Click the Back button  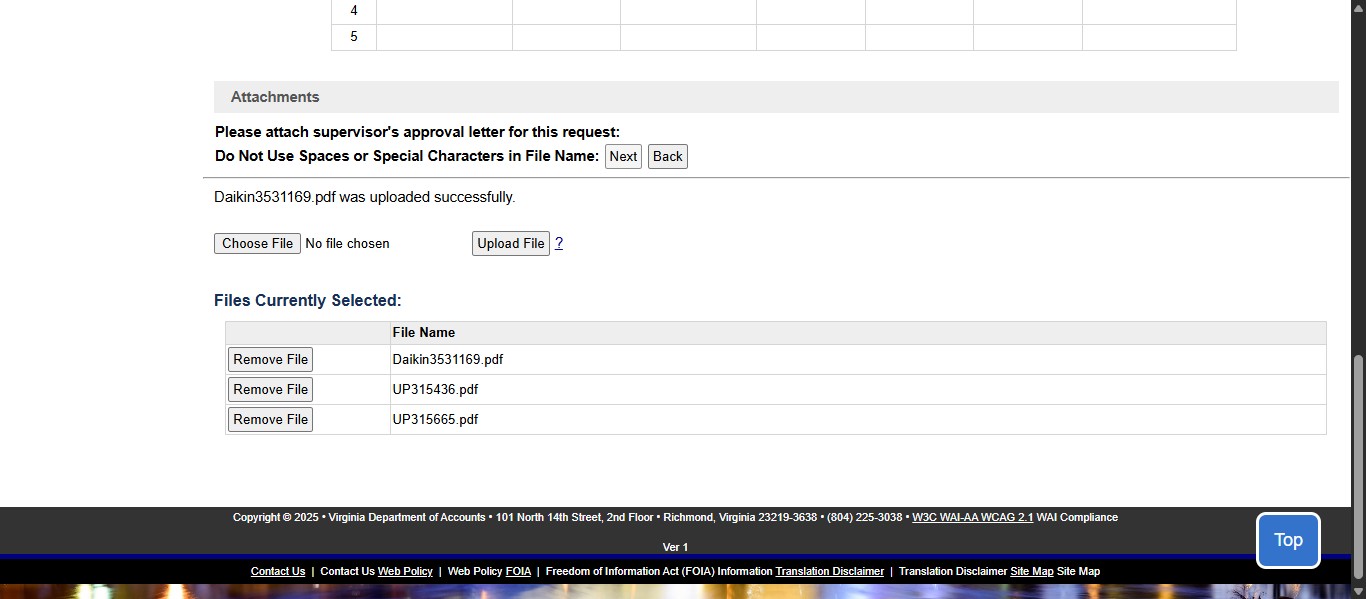point(667,156)
